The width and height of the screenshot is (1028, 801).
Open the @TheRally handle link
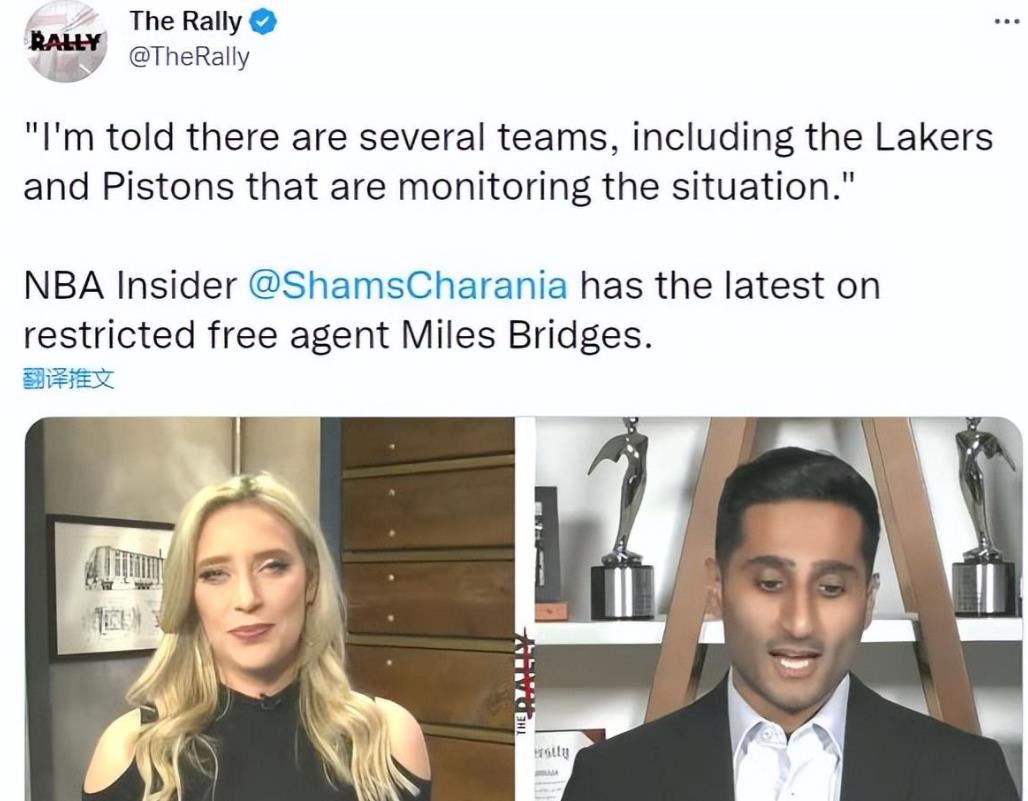(x=189, y=57)
